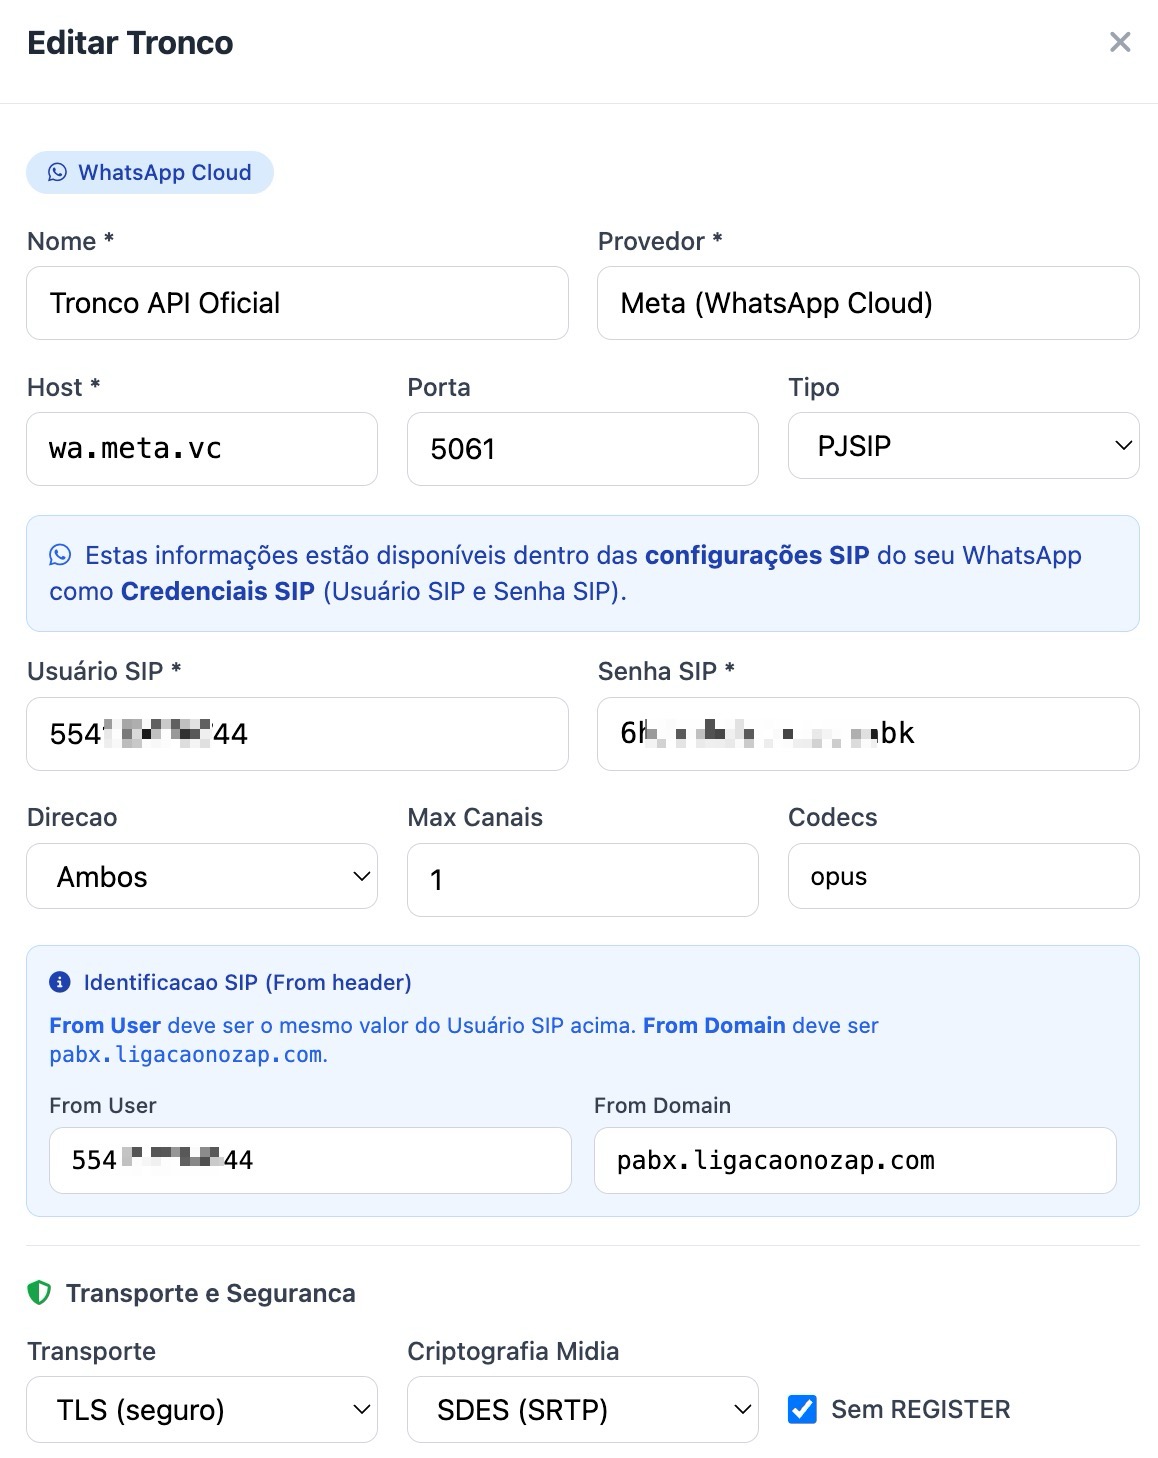Click the WhatsApp Cloud badge

coord(150,172)
